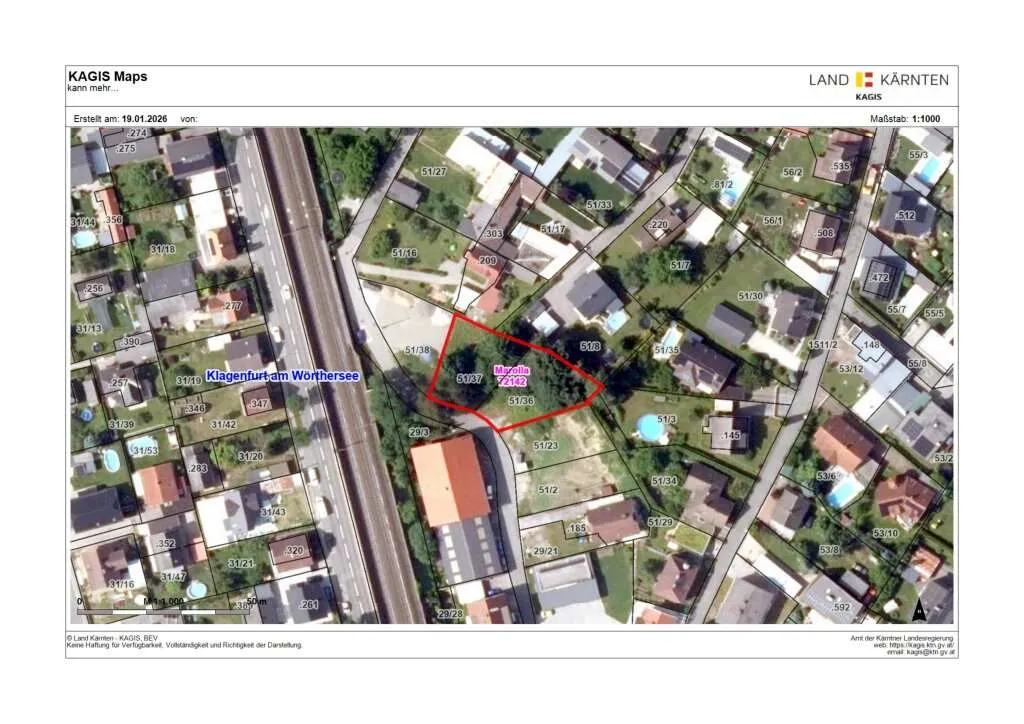Select parcel label 53/6

tap(826, 476)
